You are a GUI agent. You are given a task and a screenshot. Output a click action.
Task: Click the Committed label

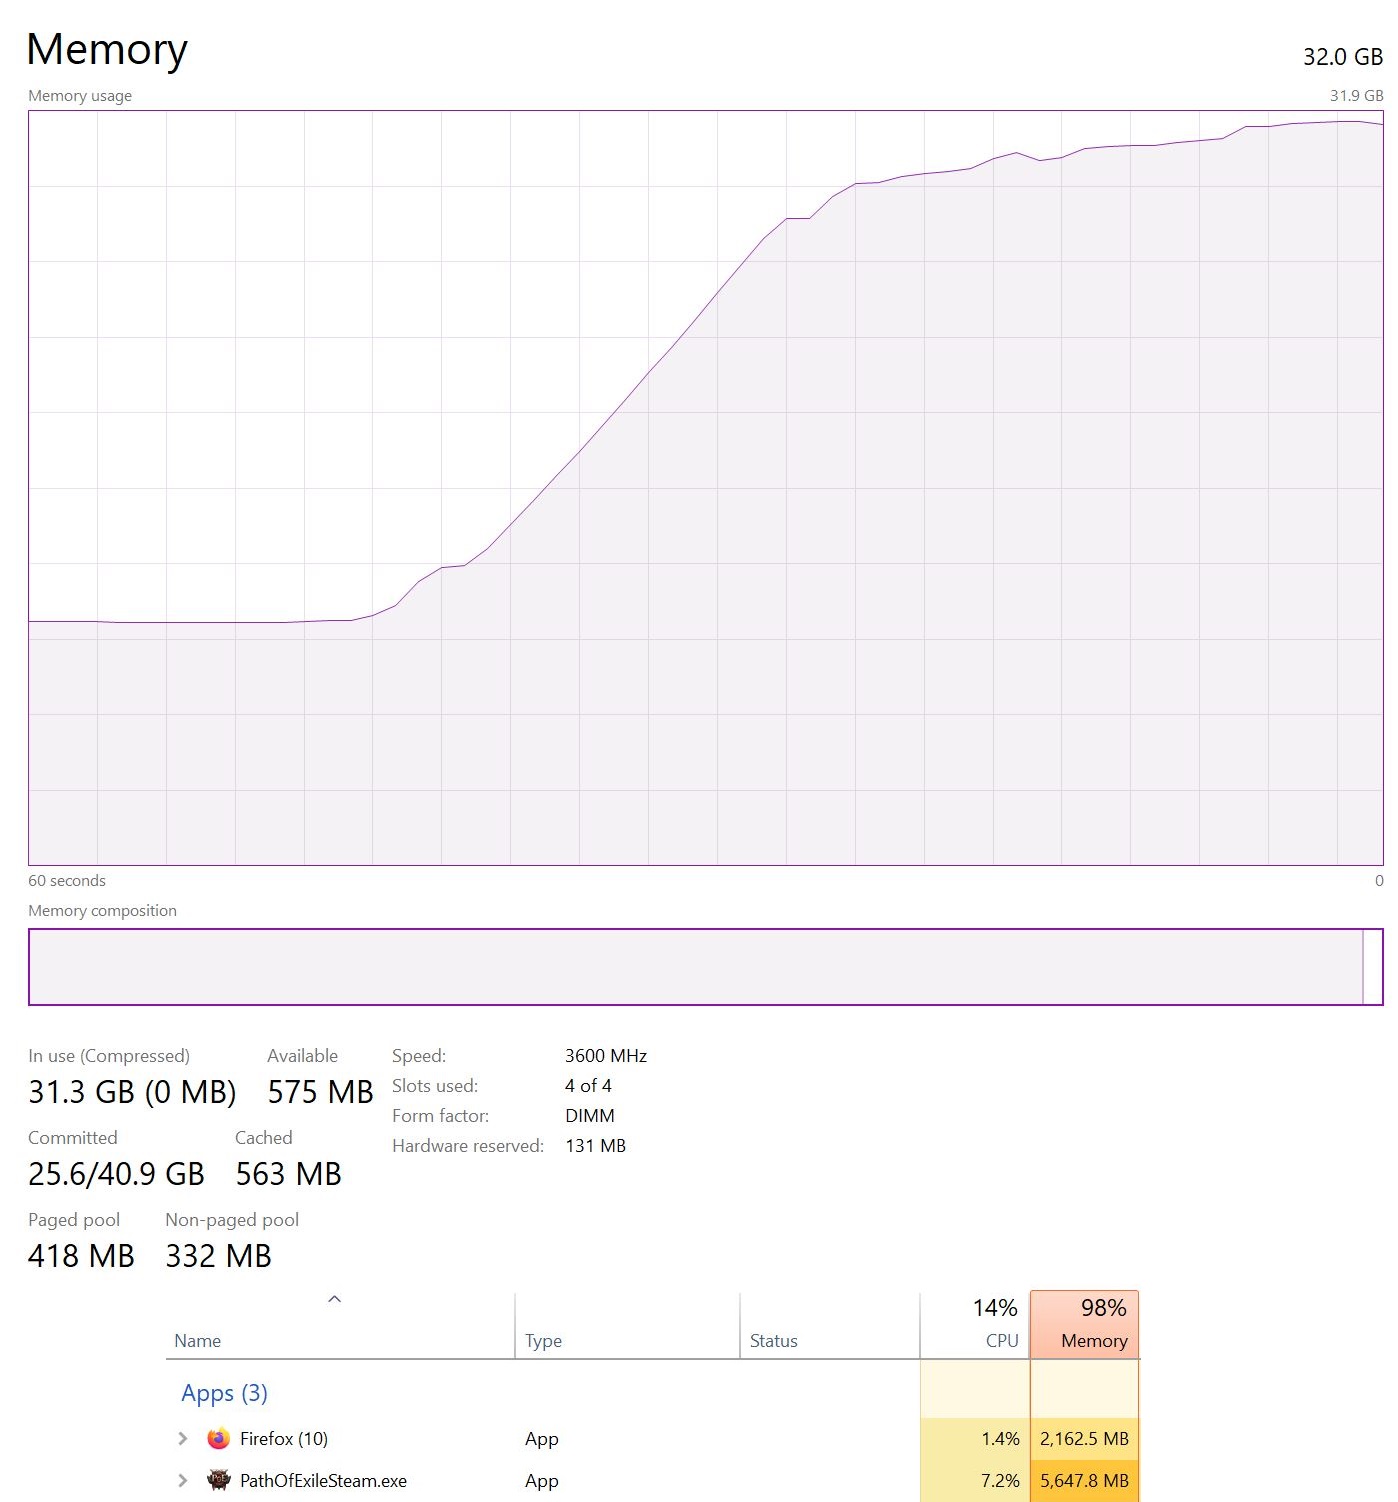[73, 1138]
